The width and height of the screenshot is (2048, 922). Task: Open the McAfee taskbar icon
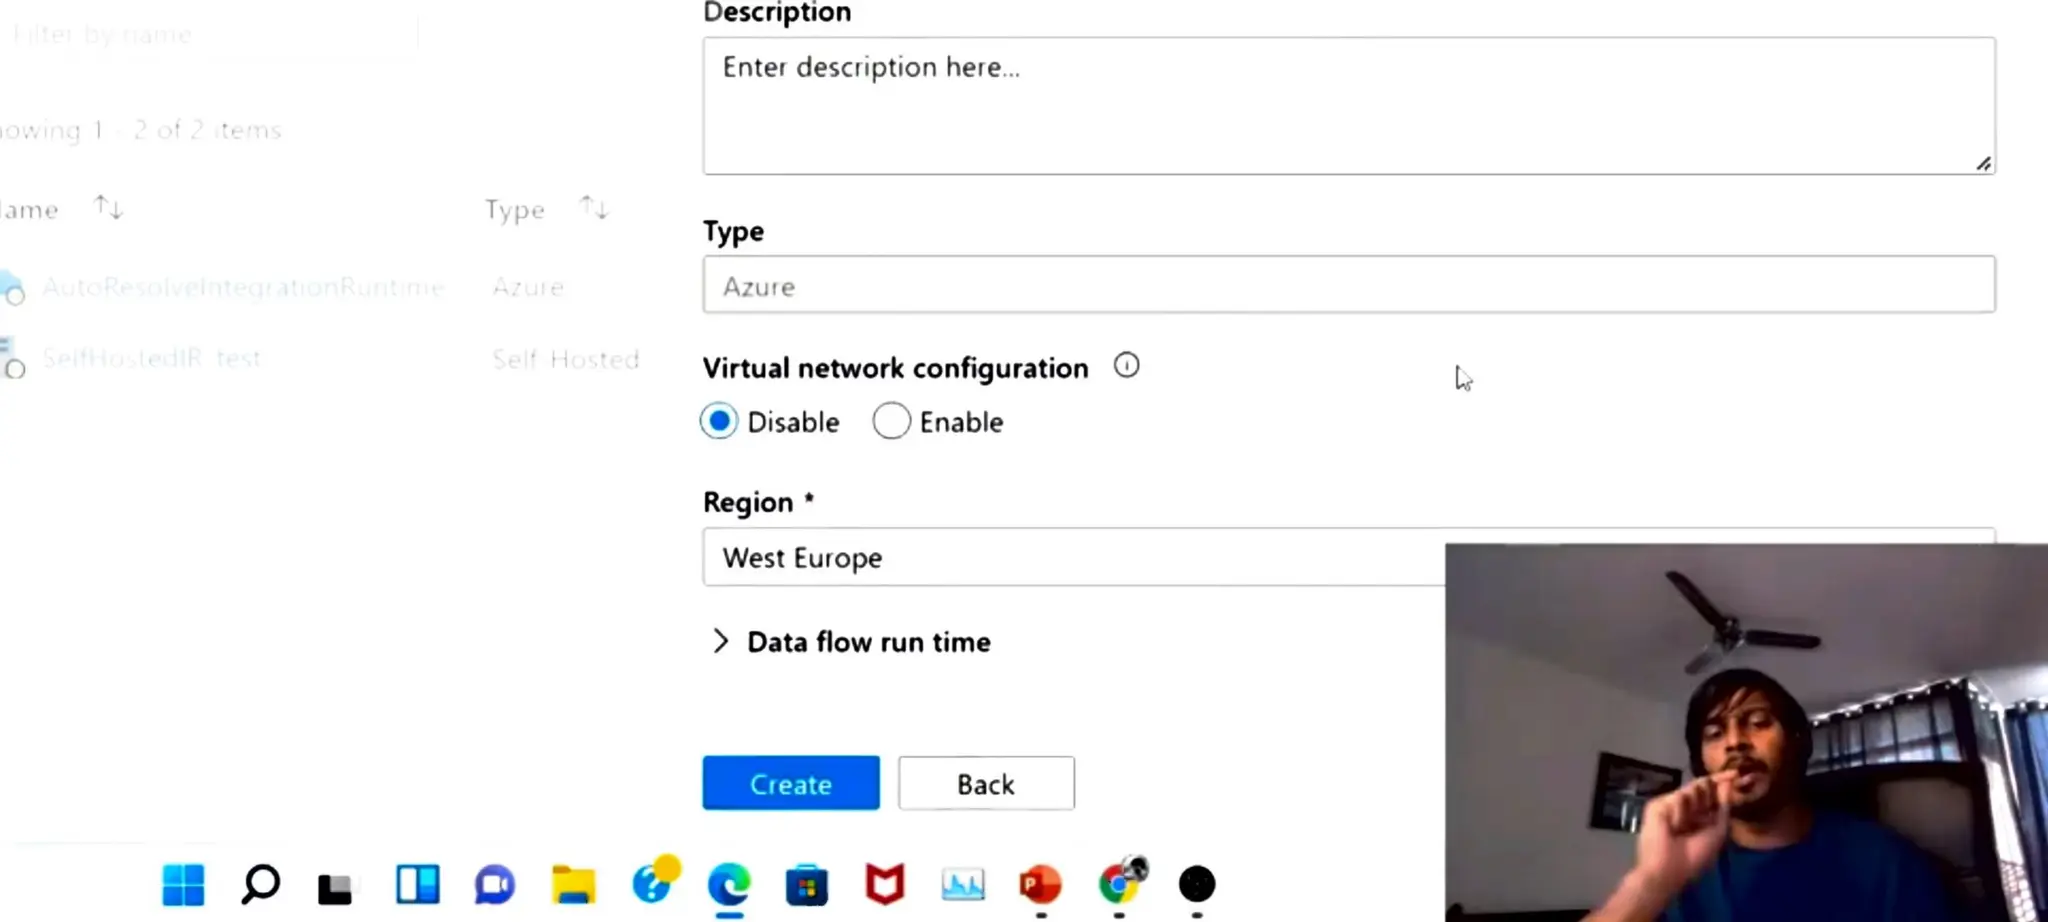tap(885, 885)
